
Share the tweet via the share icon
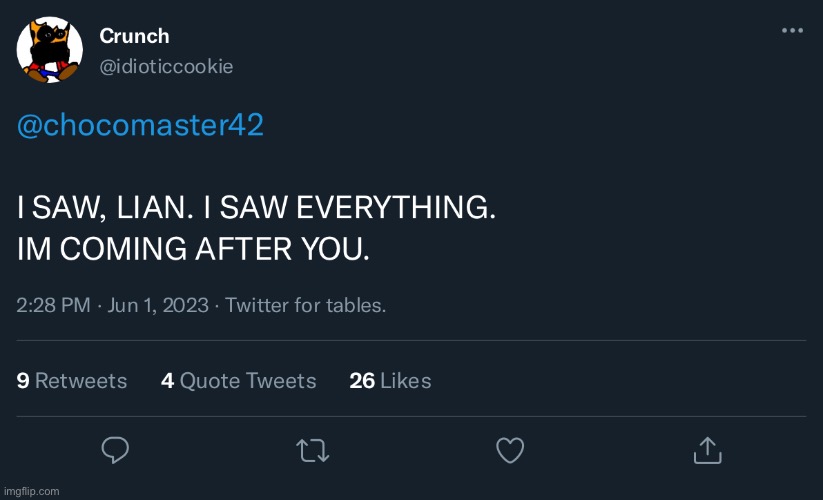tap(707, 450)
